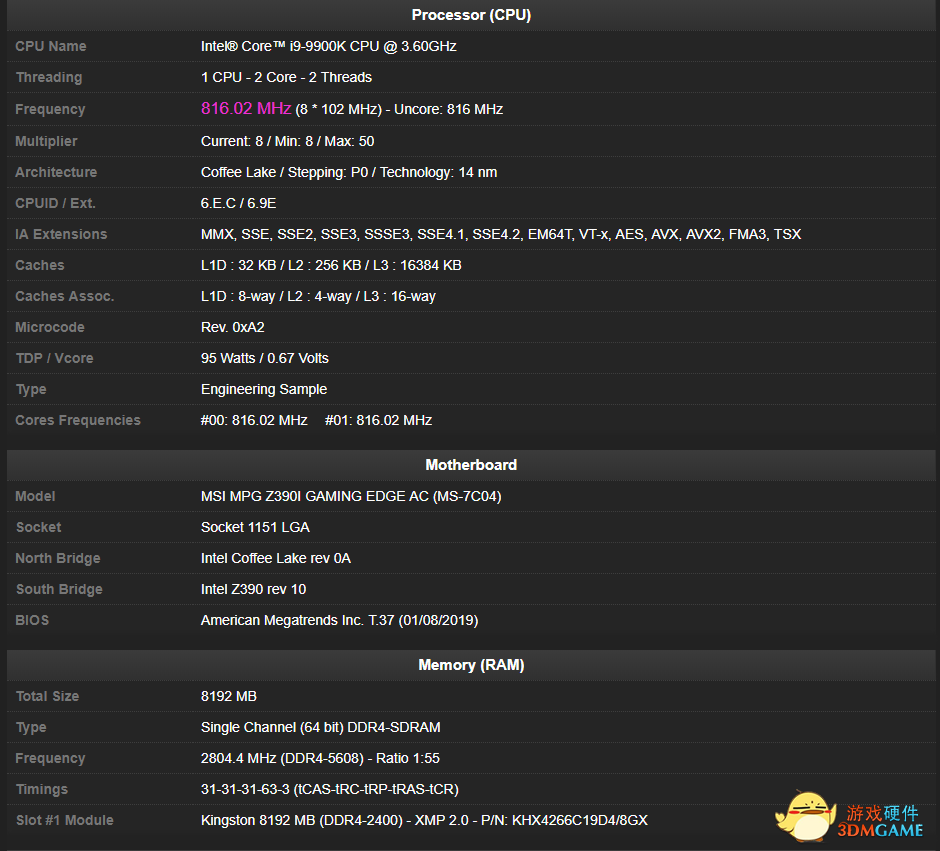The height and width of the screenshot is (851, 940).
Task: Click the 'Threading' row label
Action: (49, 77)
